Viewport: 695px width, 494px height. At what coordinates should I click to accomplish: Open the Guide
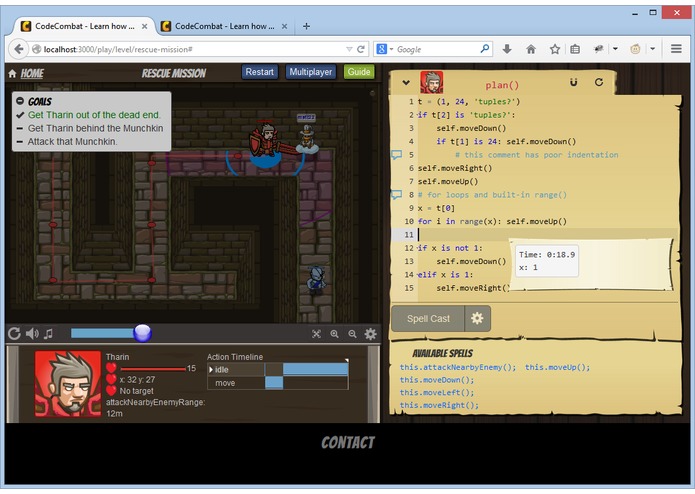359,72
